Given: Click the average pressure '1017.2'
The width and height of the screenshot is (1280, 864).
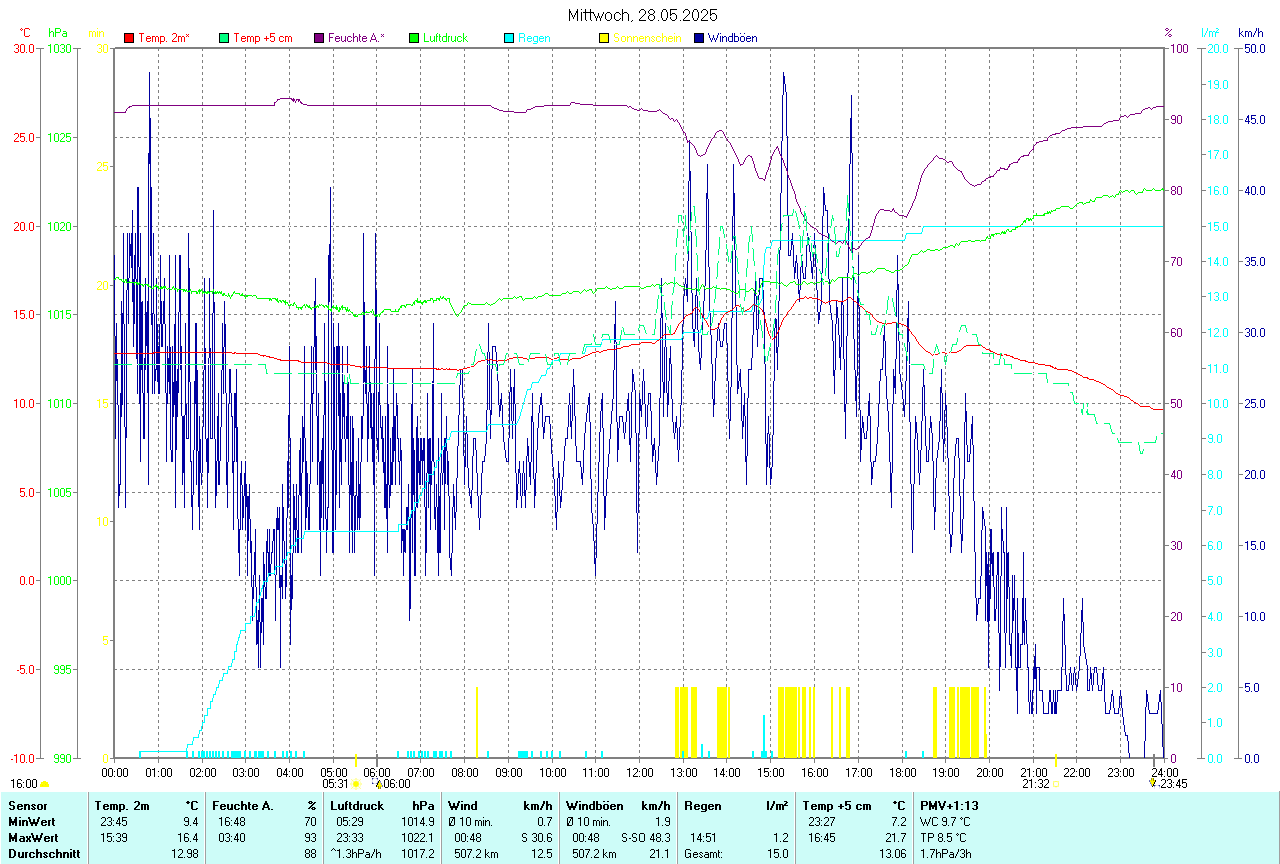Looking at the screenshot, I should [x=419, y=854].
